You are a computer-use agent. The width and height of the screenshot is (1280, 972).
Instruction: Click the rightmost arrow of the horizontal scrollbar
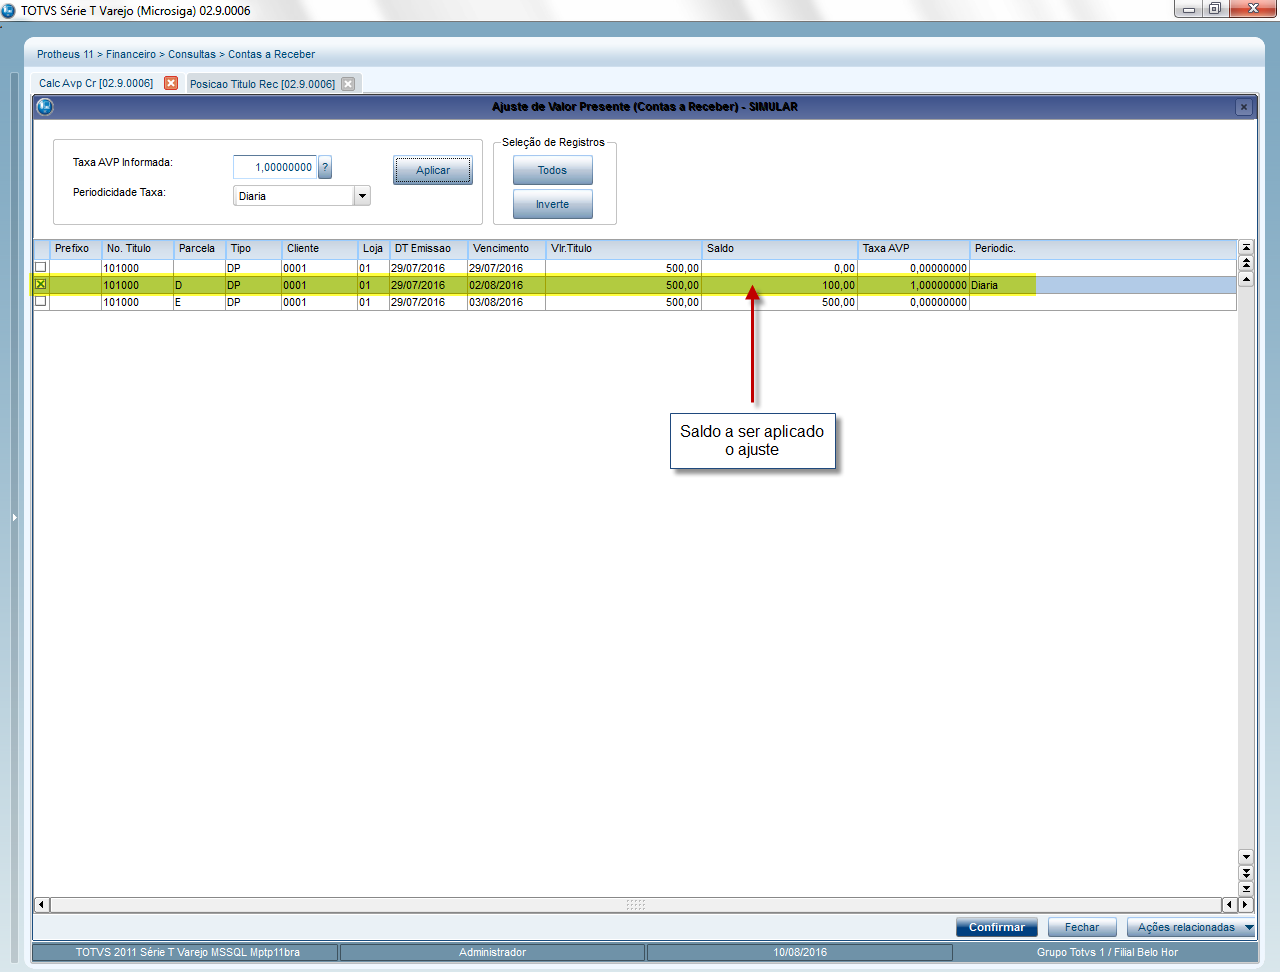(1246, 905)
